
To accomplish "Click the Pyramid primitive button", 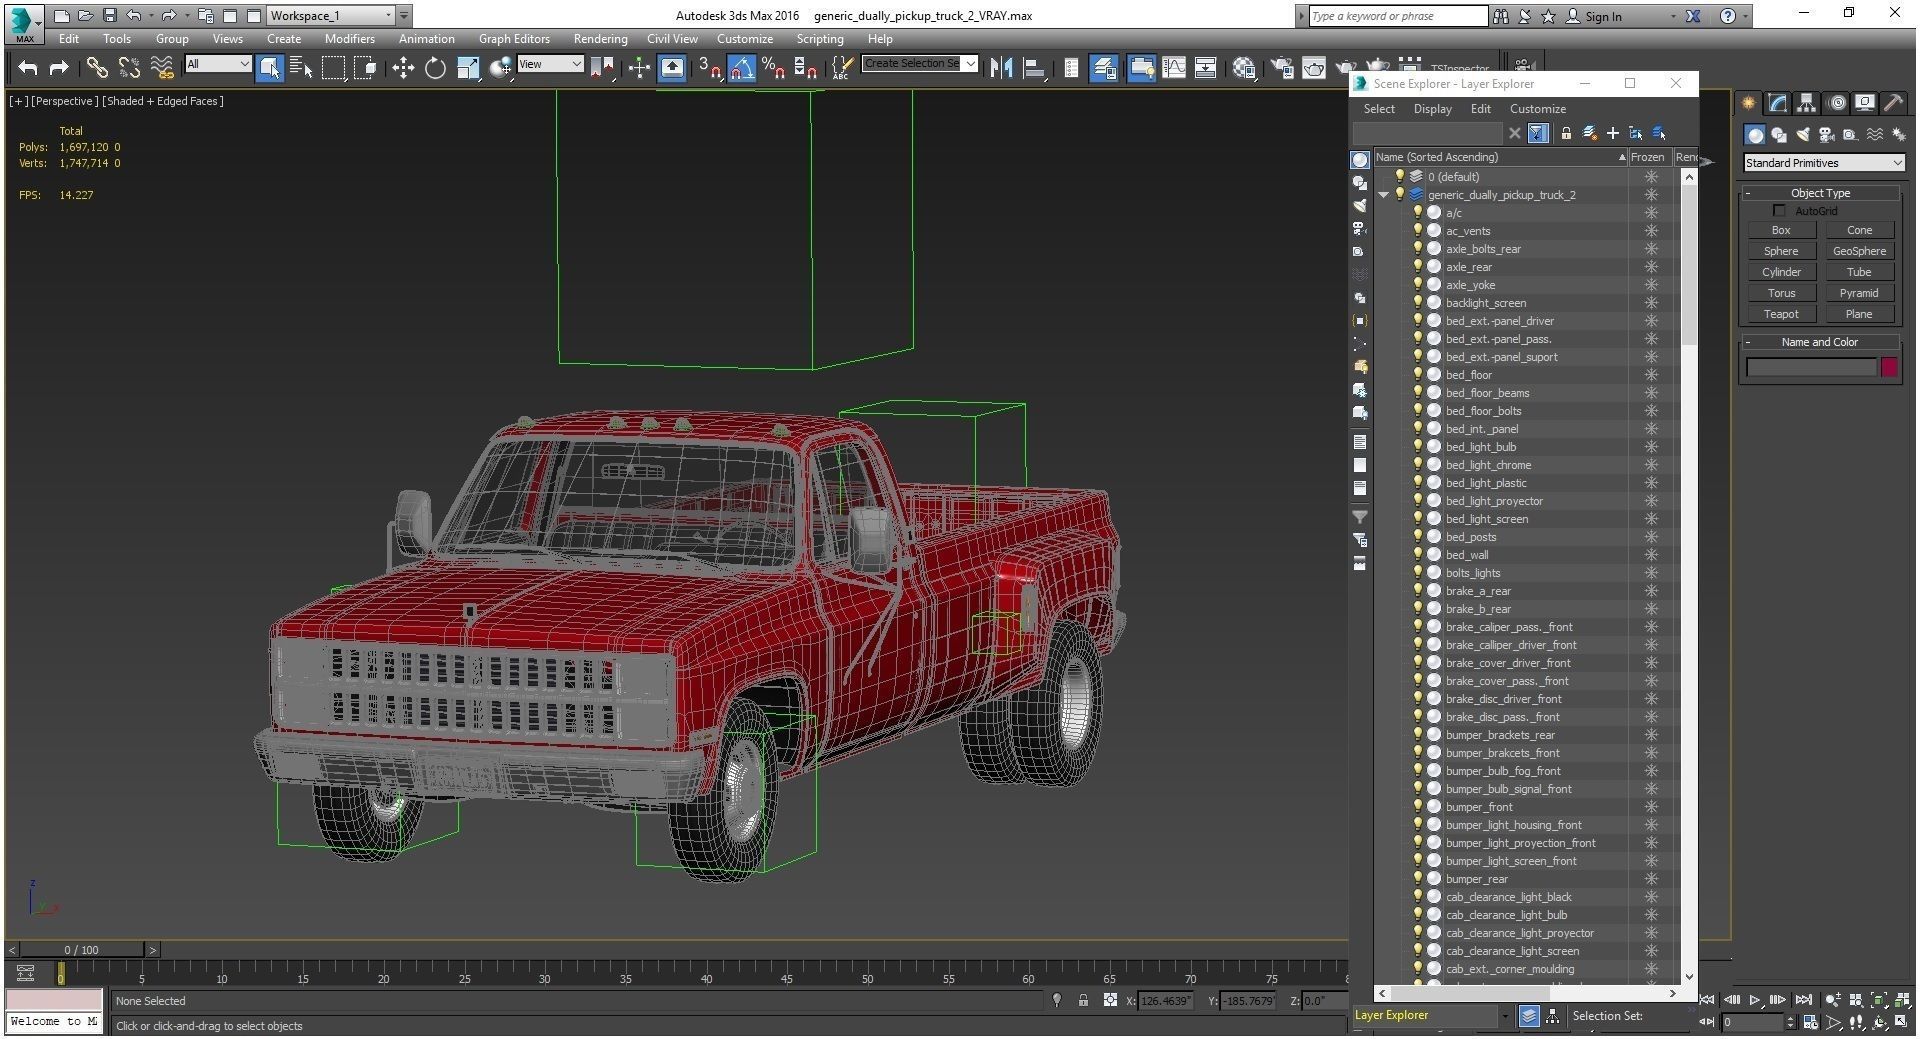I will coord(1859,293).
